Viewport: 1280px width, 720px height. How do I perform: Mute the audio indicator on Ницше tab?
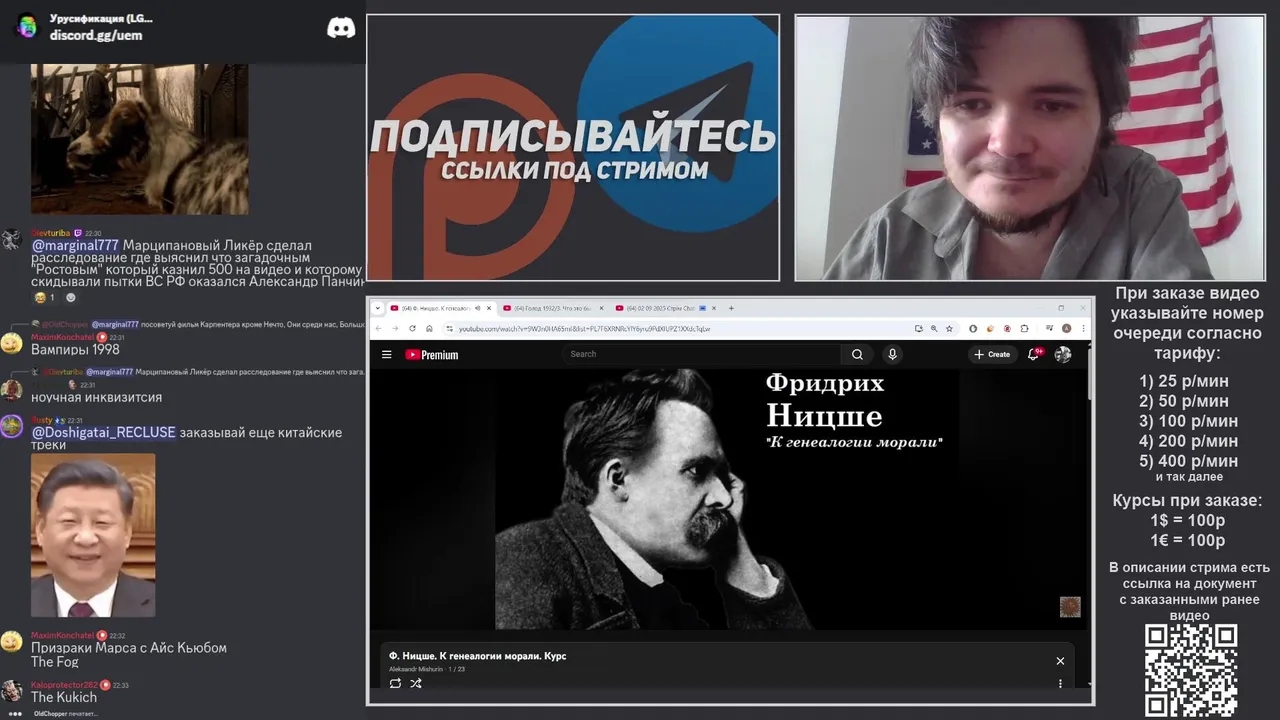pos(478,308)
